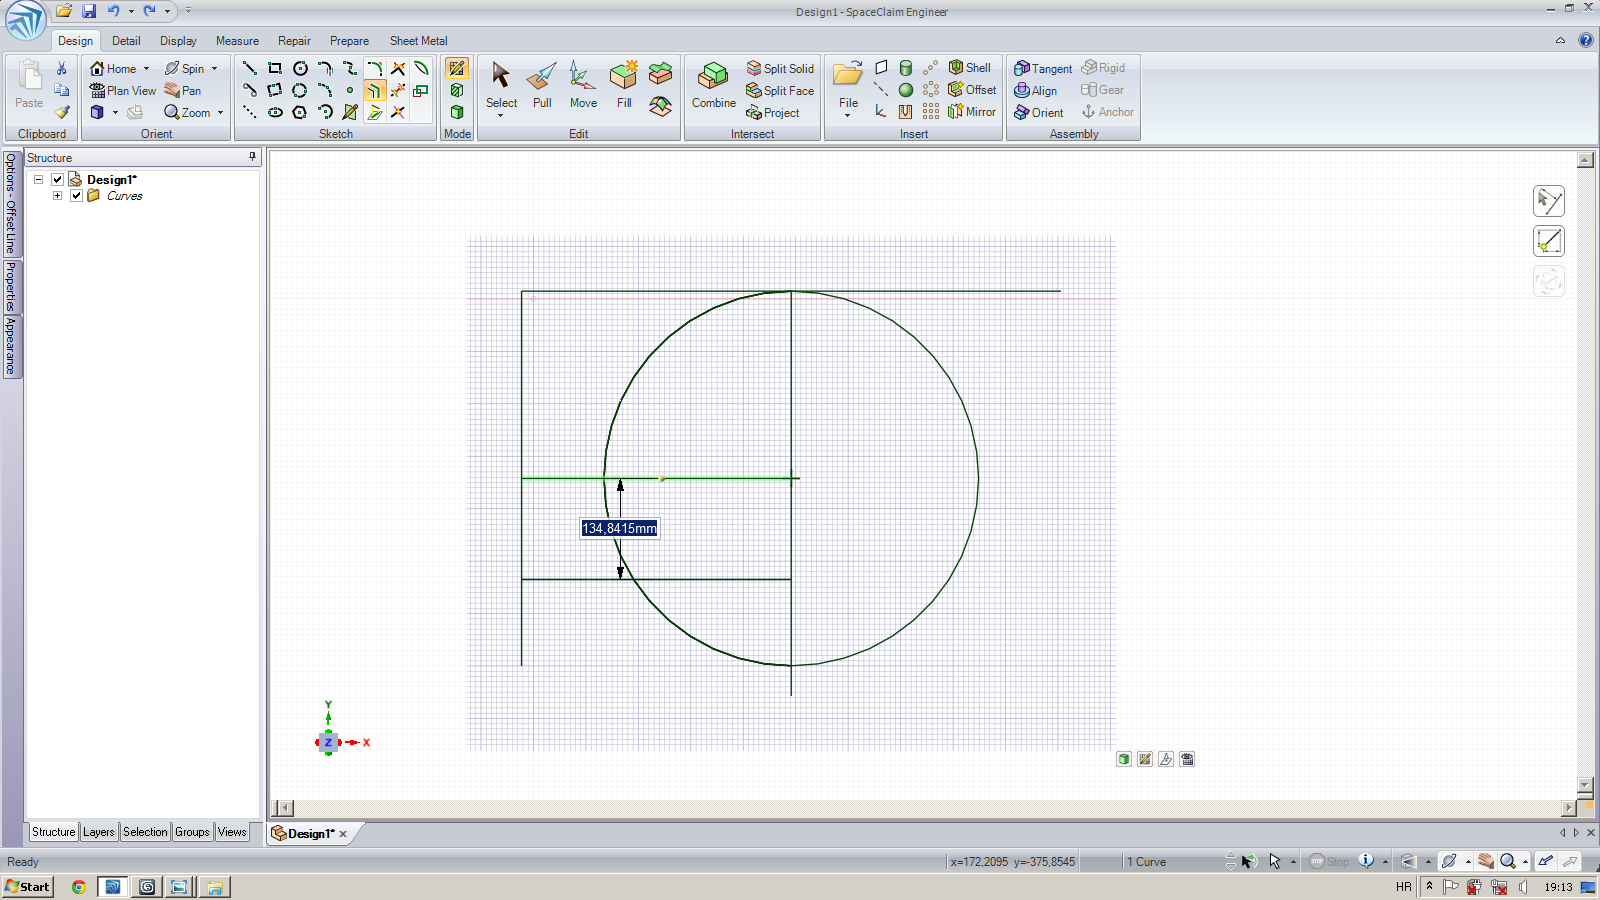Select the Line sketch tool
This screenshot has height=900, width=1600.
(x=250, y=68)
